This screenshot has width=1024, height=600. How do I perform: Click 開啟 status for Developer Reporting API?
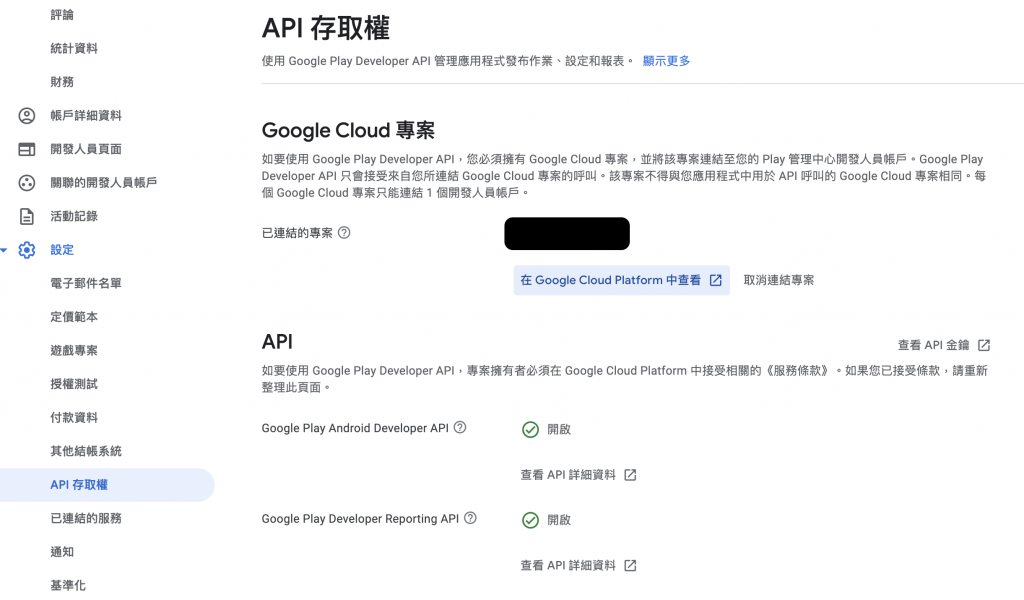tap(559, 520)
